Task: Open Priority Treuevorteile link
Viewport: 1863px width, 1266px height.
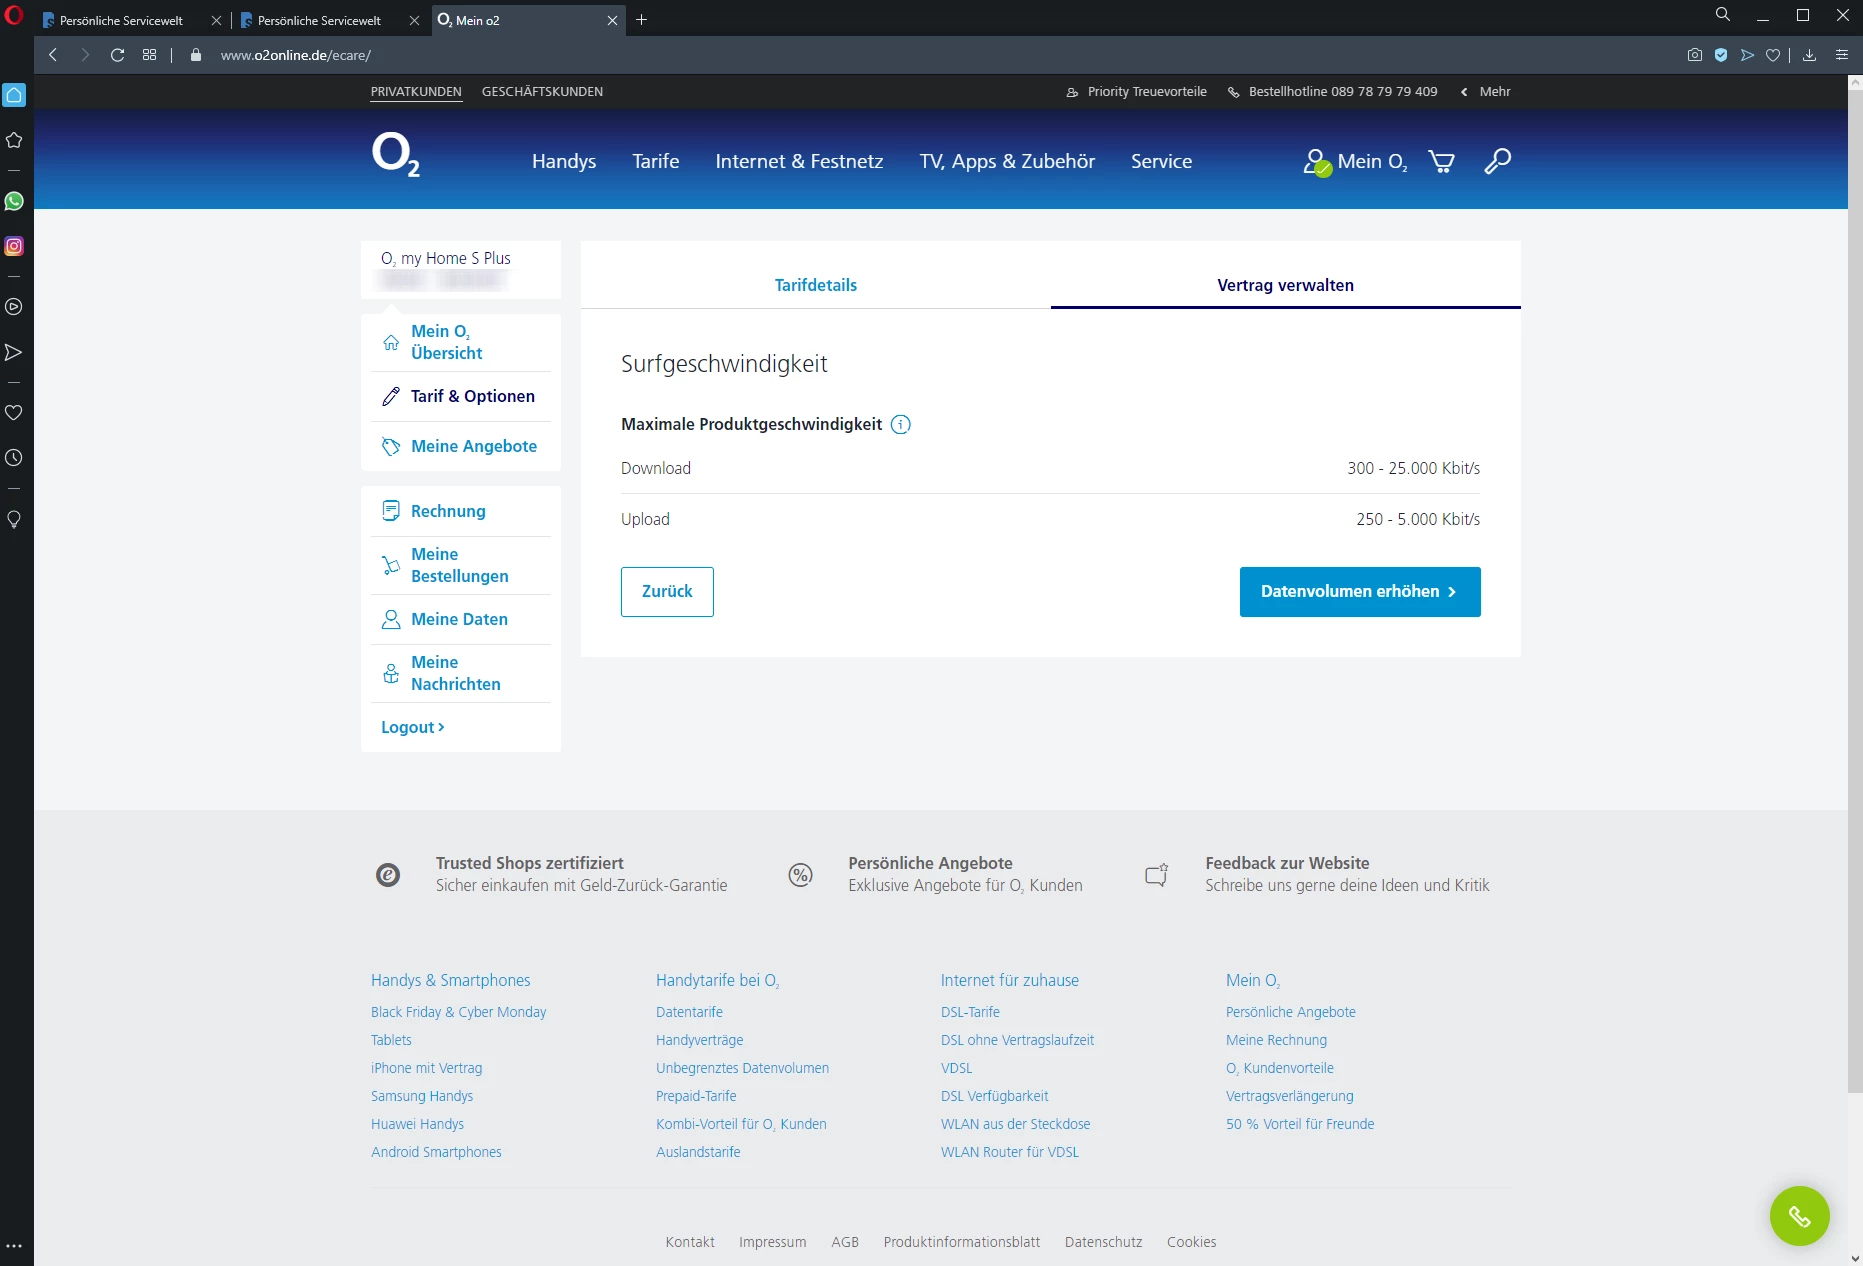Action: pos(1137,91)
